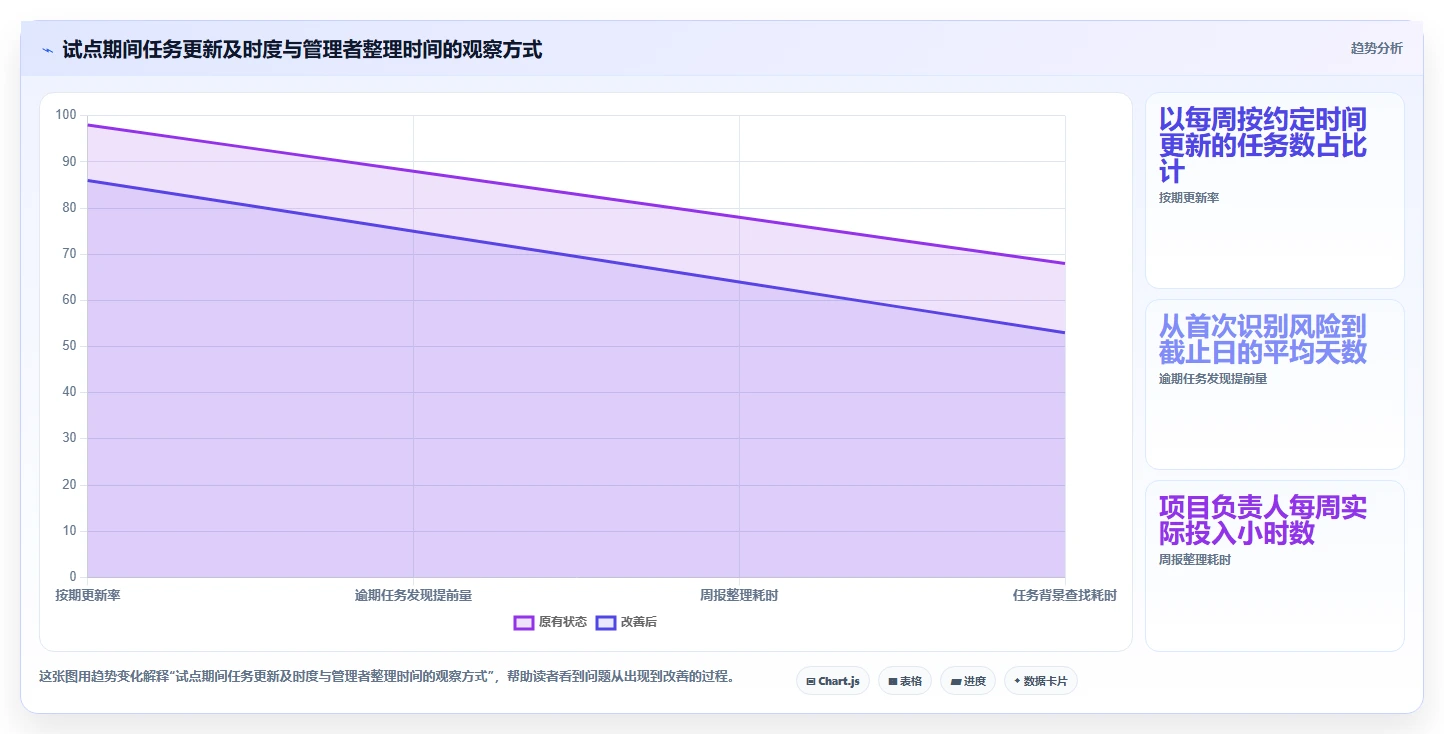This screenshot has height=734, width=1444.
Task: Click the headline 以每周按约定时间更新的任务数占比计
Action: 1263,146
